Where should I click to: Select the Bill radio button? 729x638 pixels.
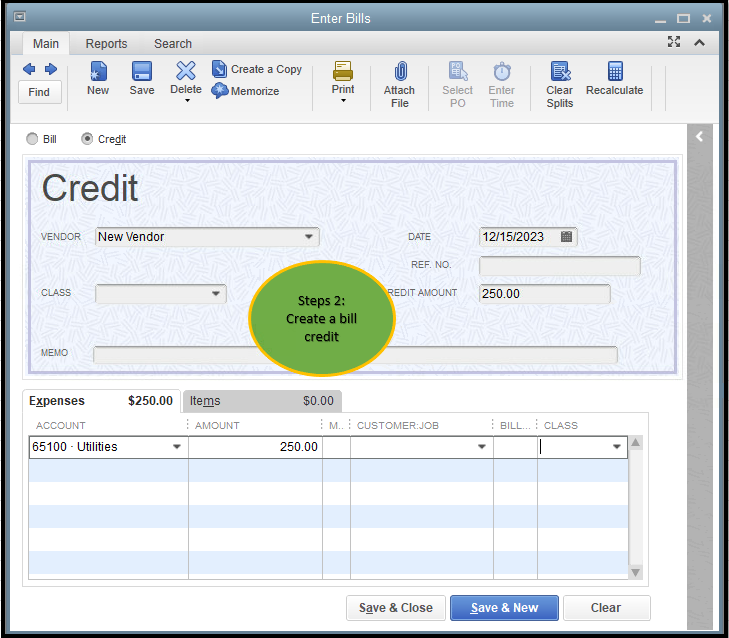(x=32, y=139)
